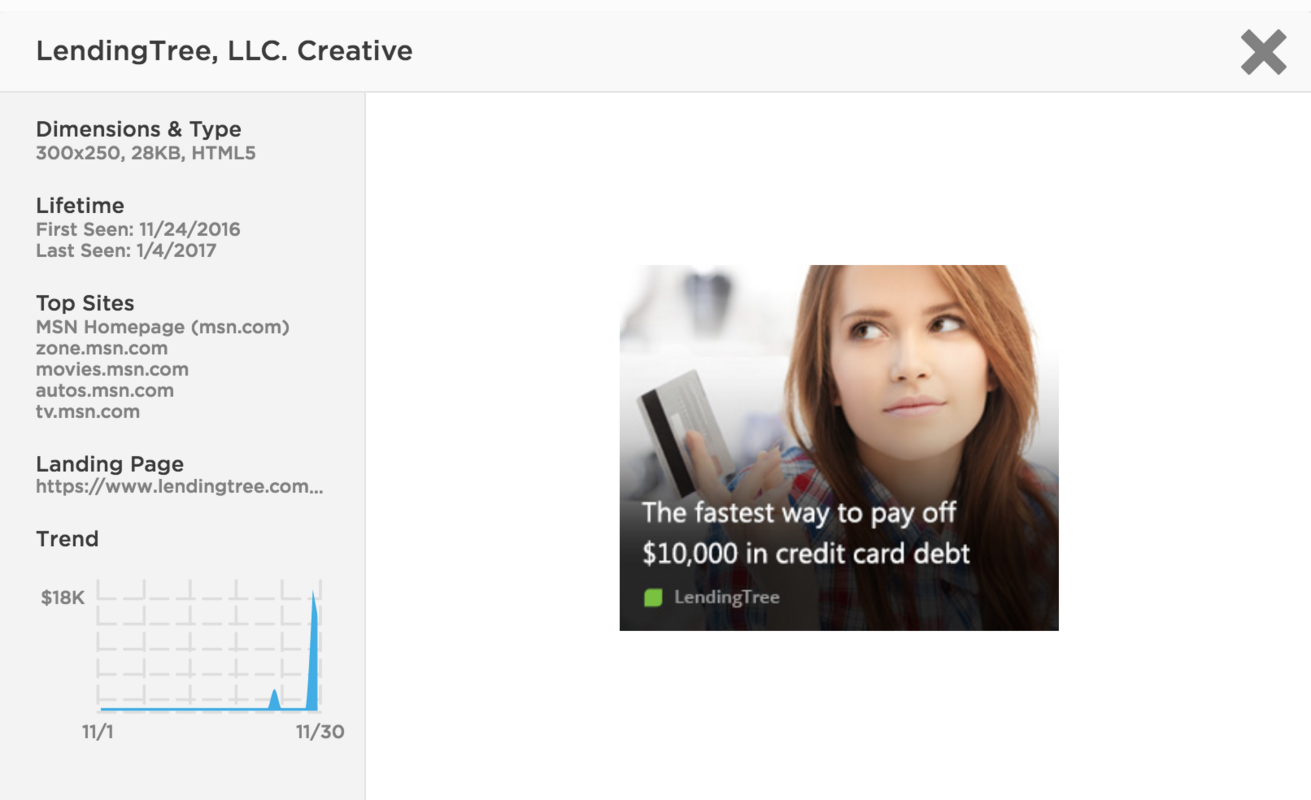Click the 300x250 dimensions info text
1311x800 pixels.
[145, 153]
